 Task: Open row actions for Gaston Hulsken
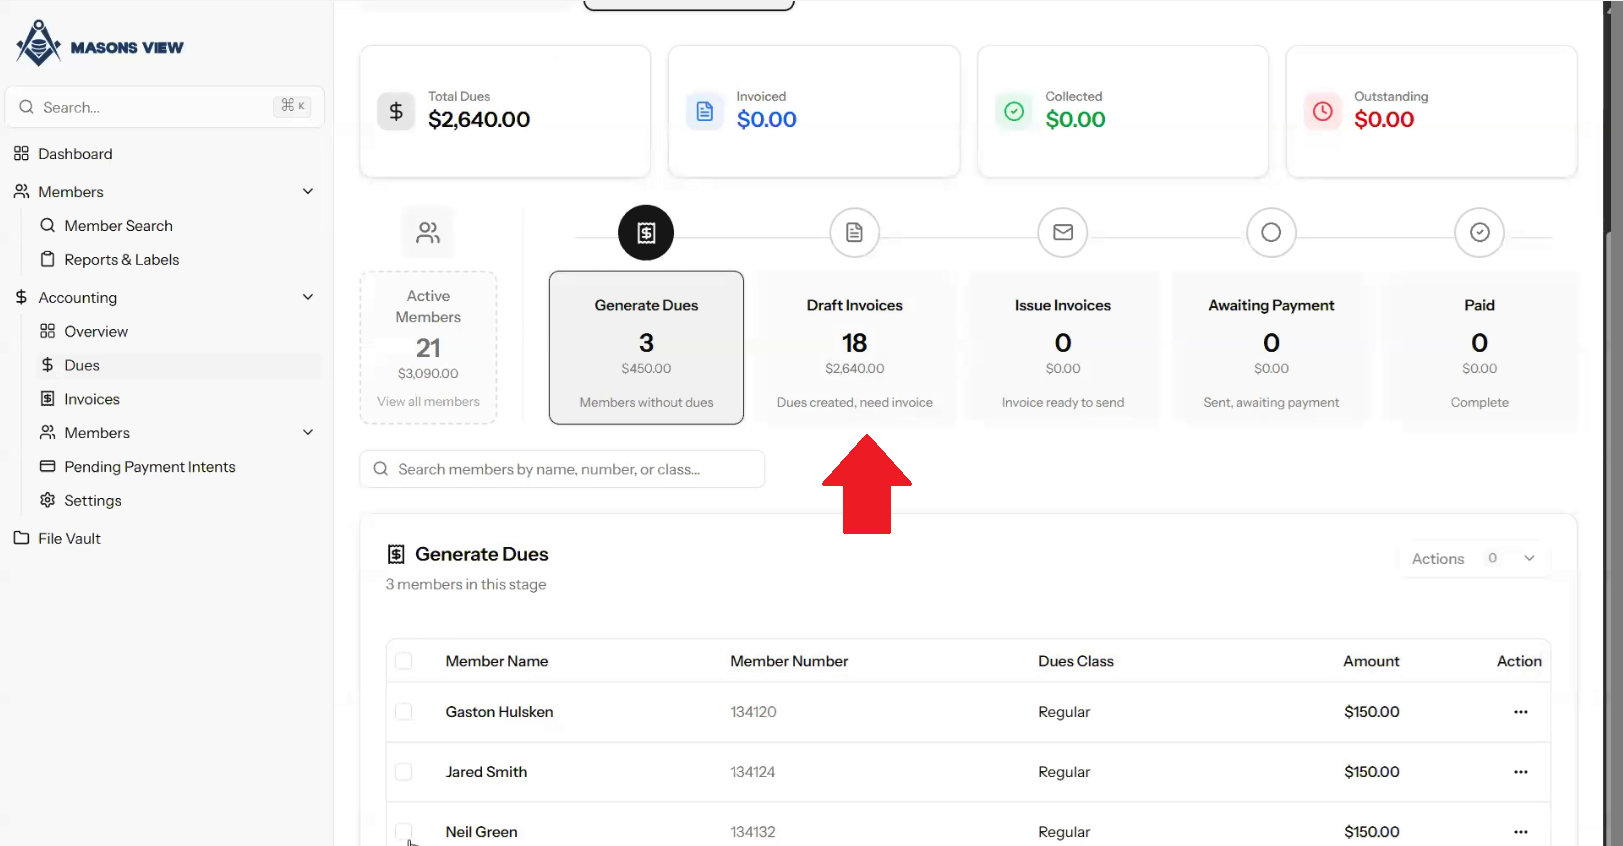click(1520, 712)
